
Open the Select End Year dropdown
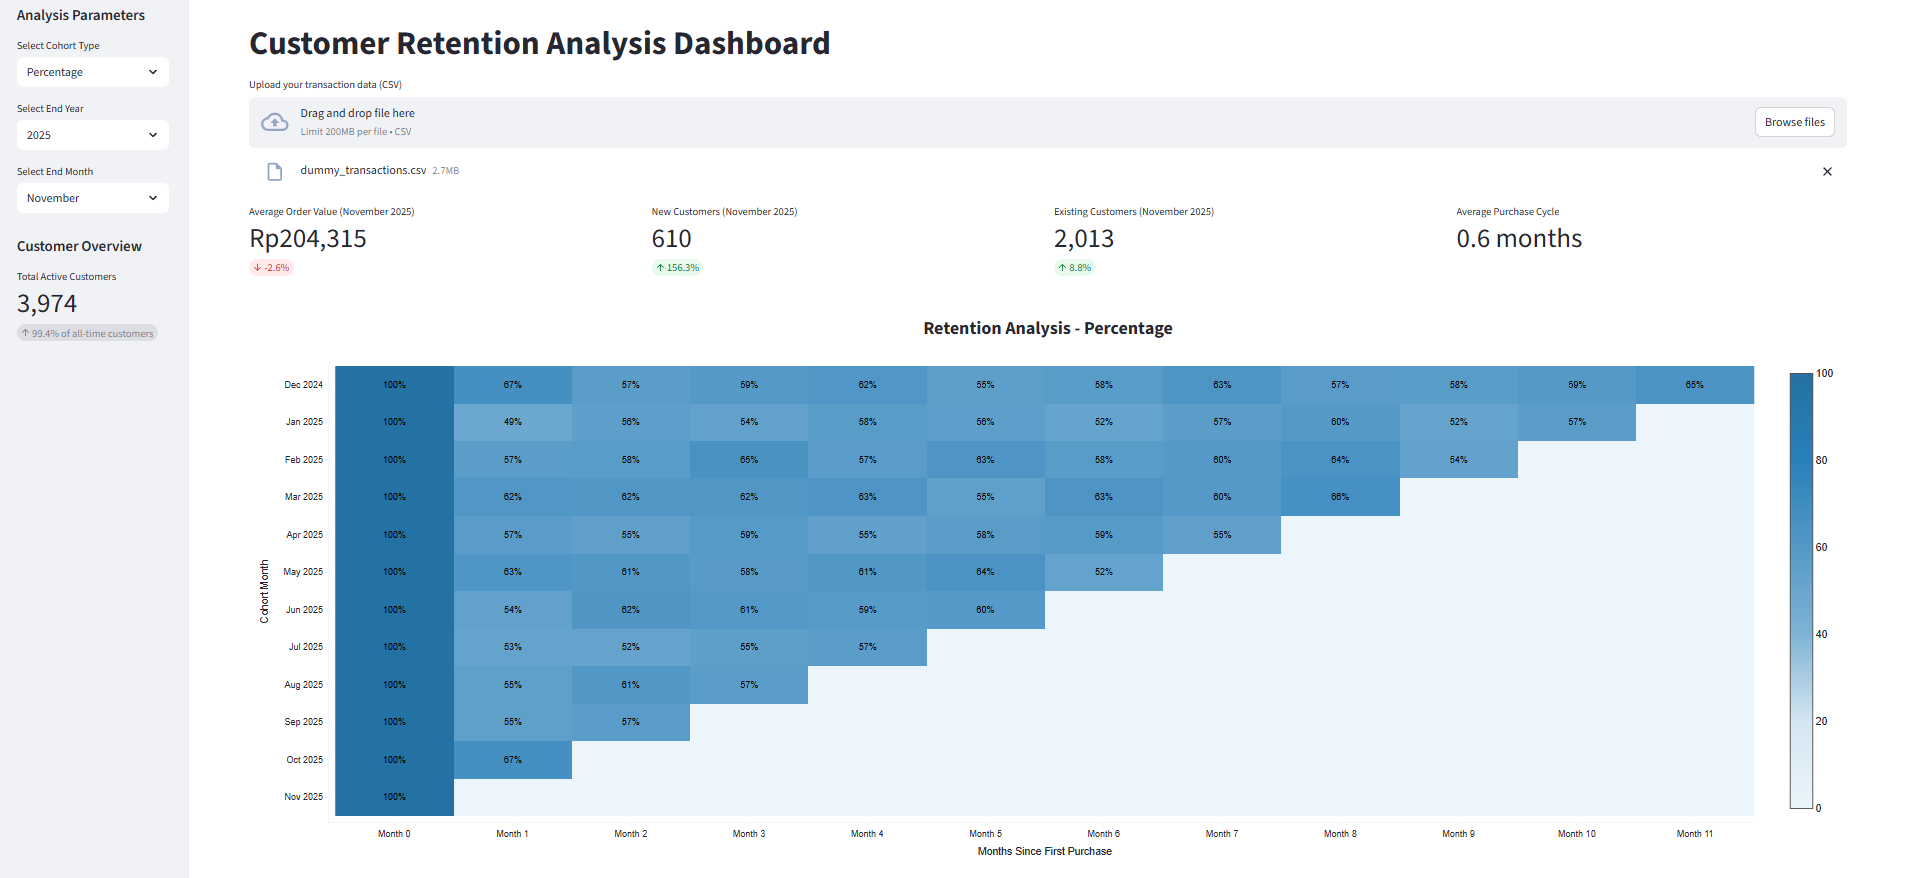pos(93,135)
